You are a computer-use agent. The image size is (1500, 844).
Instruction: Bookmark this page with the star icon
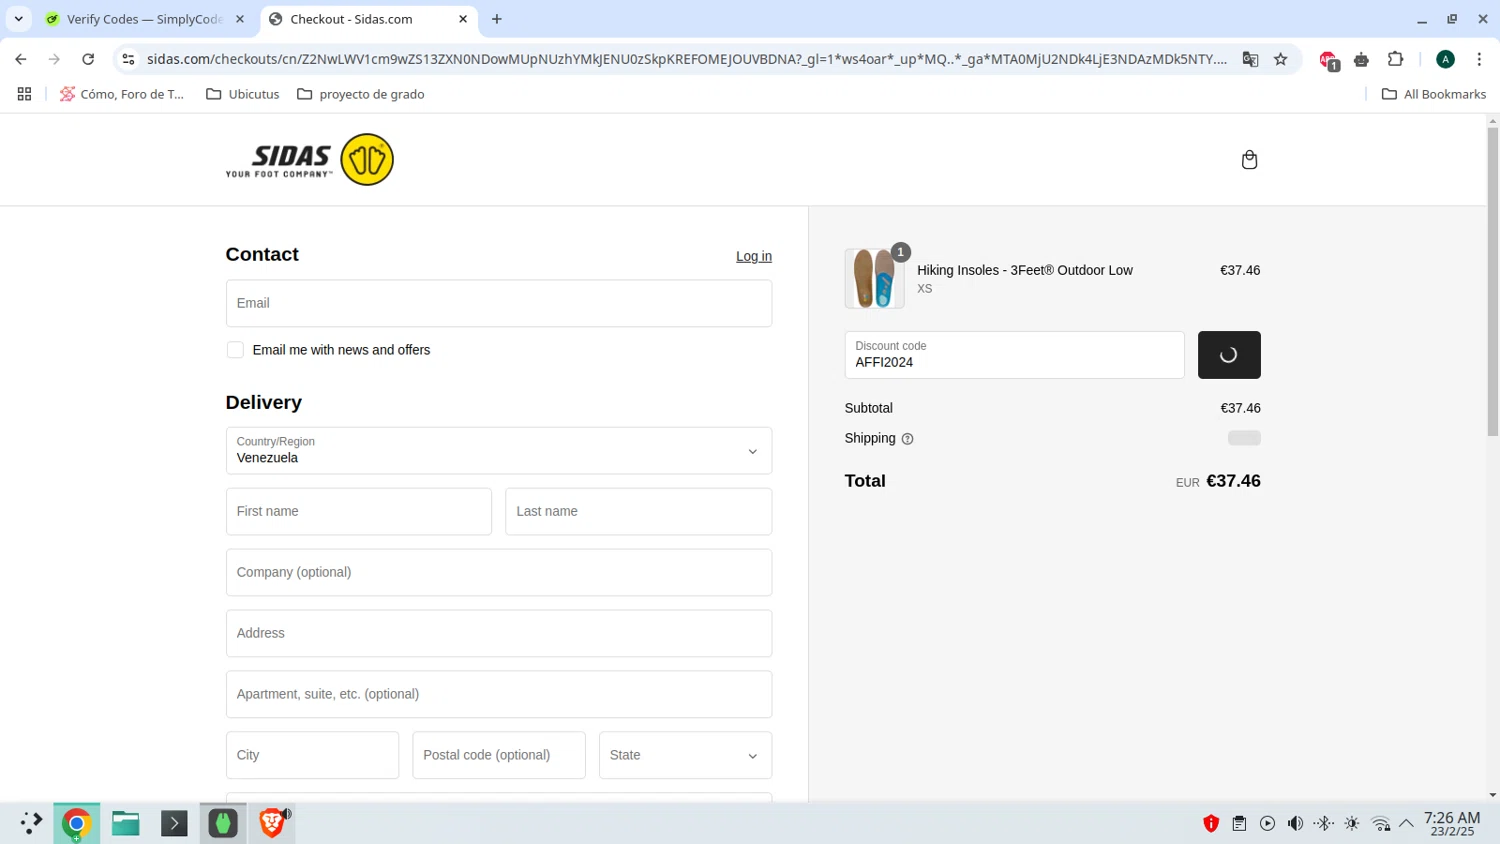pyautogui.click(x=1281, y=59)
